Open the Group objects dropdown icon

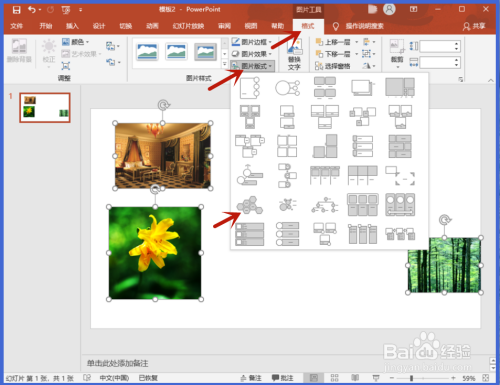coord(368,54)
